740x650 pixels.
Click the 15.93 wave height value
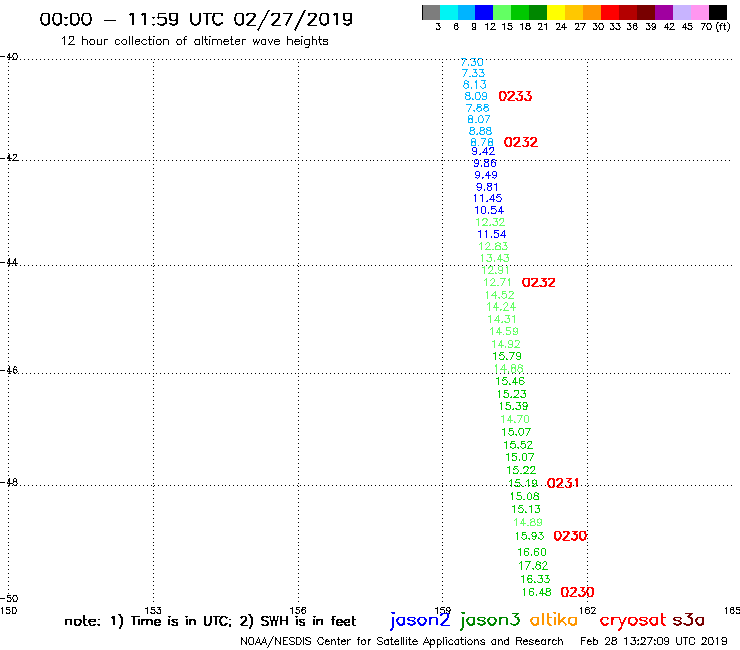530,536
